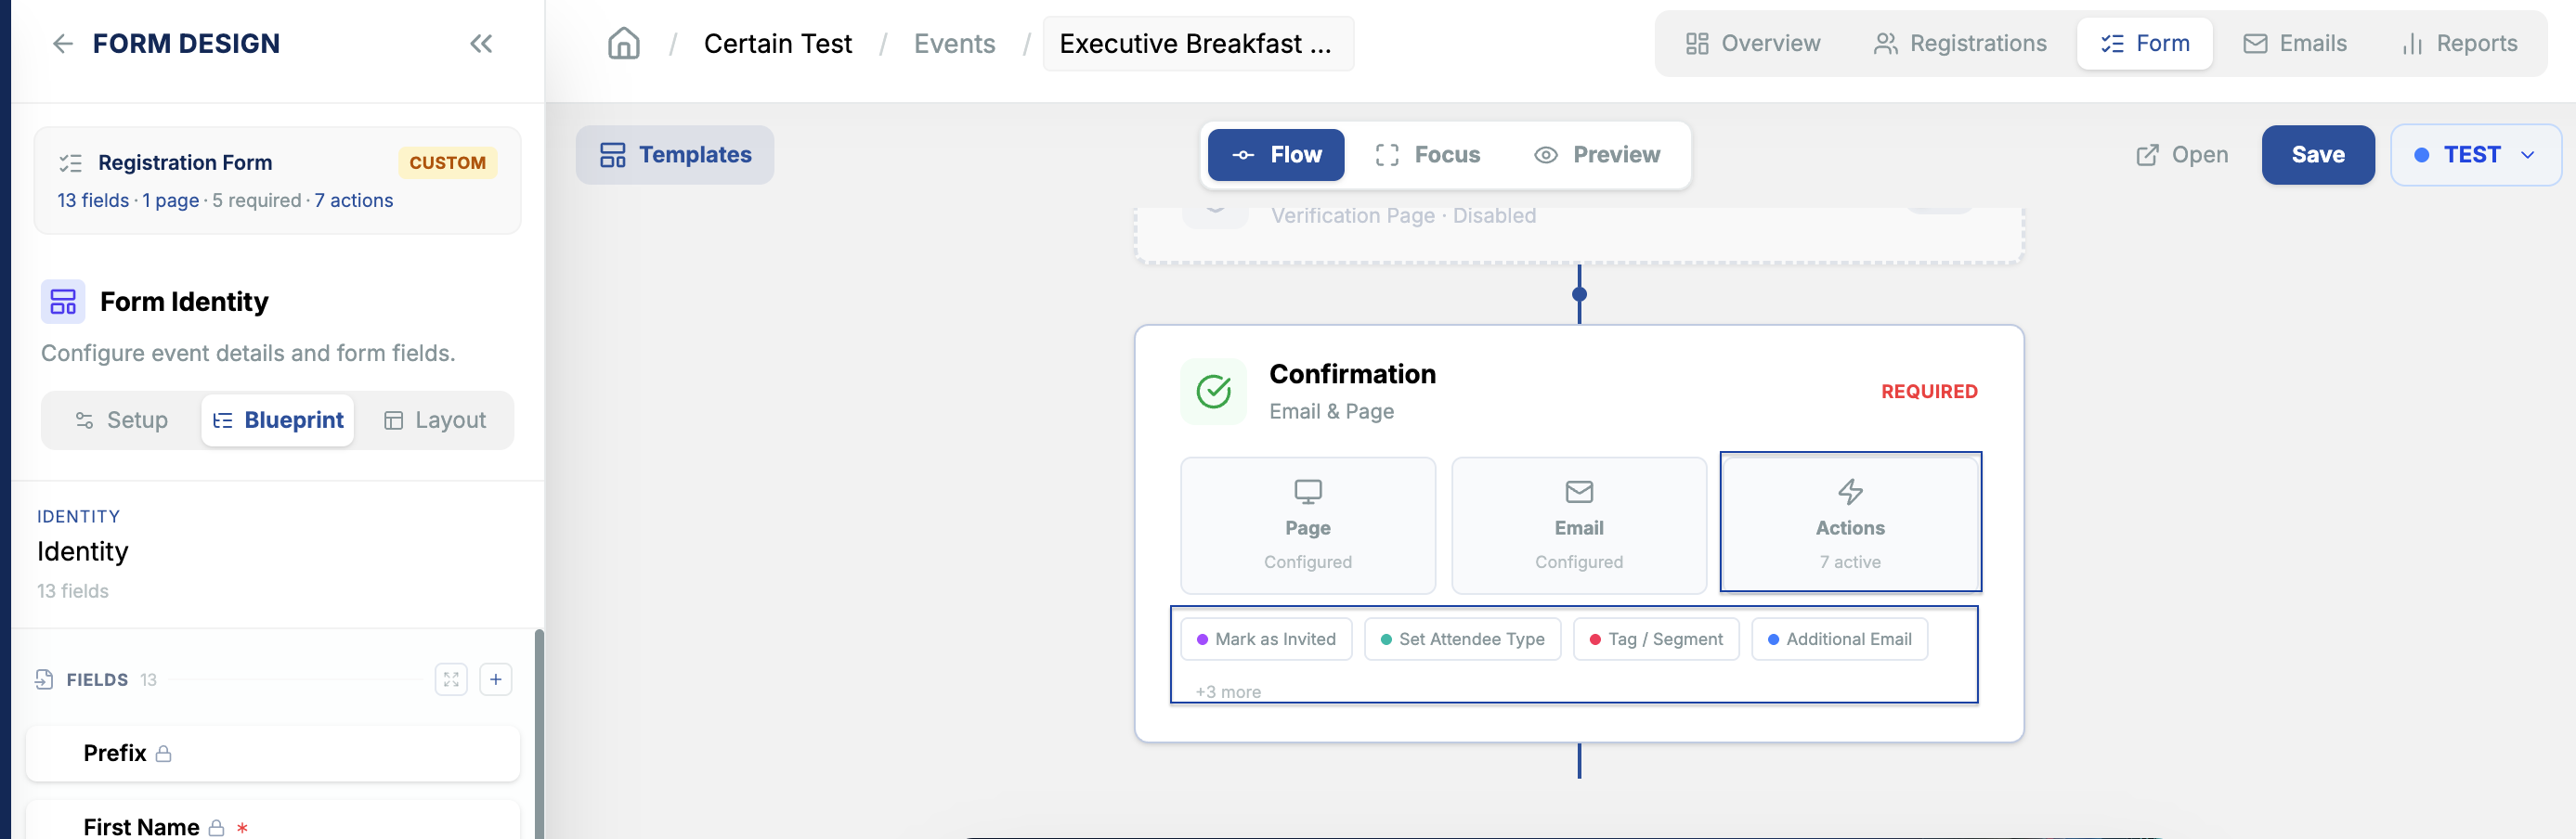Collapse the sidebar with double chevron icon
The width and height of the screenshot is (2576, 839).
(481, 44)
